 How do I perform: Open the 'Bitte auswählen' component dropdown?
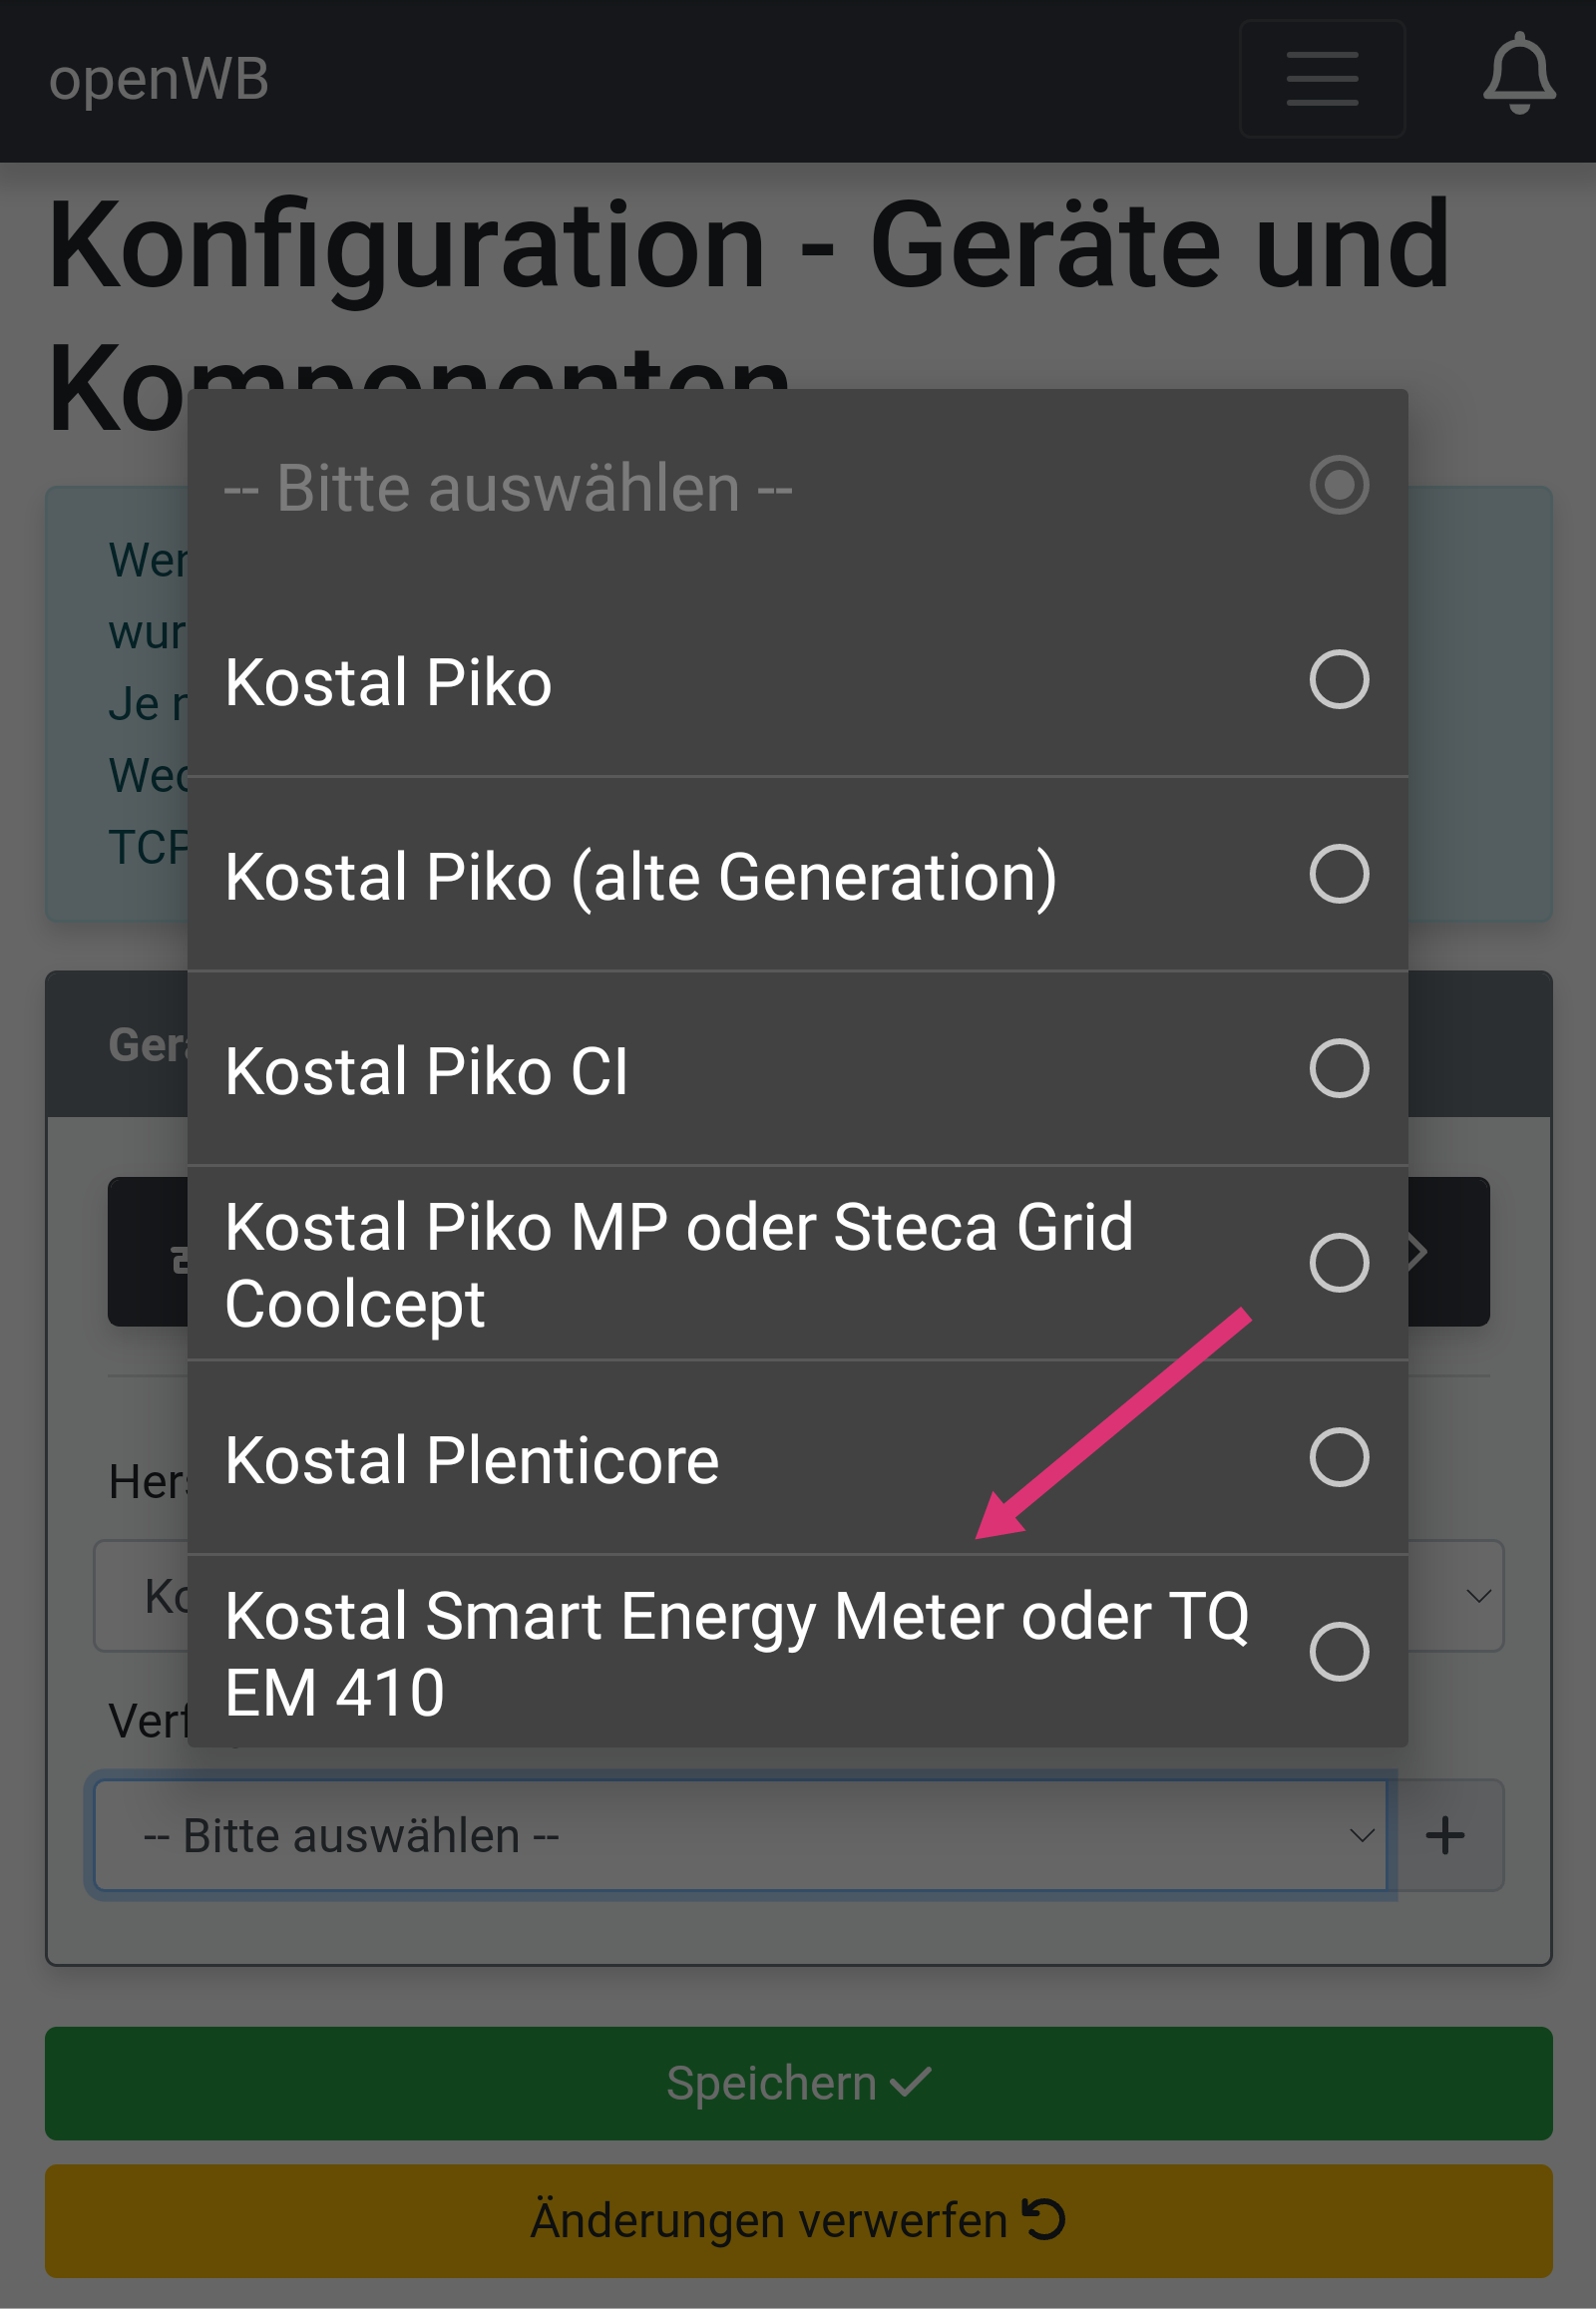tap(740, 1835)
